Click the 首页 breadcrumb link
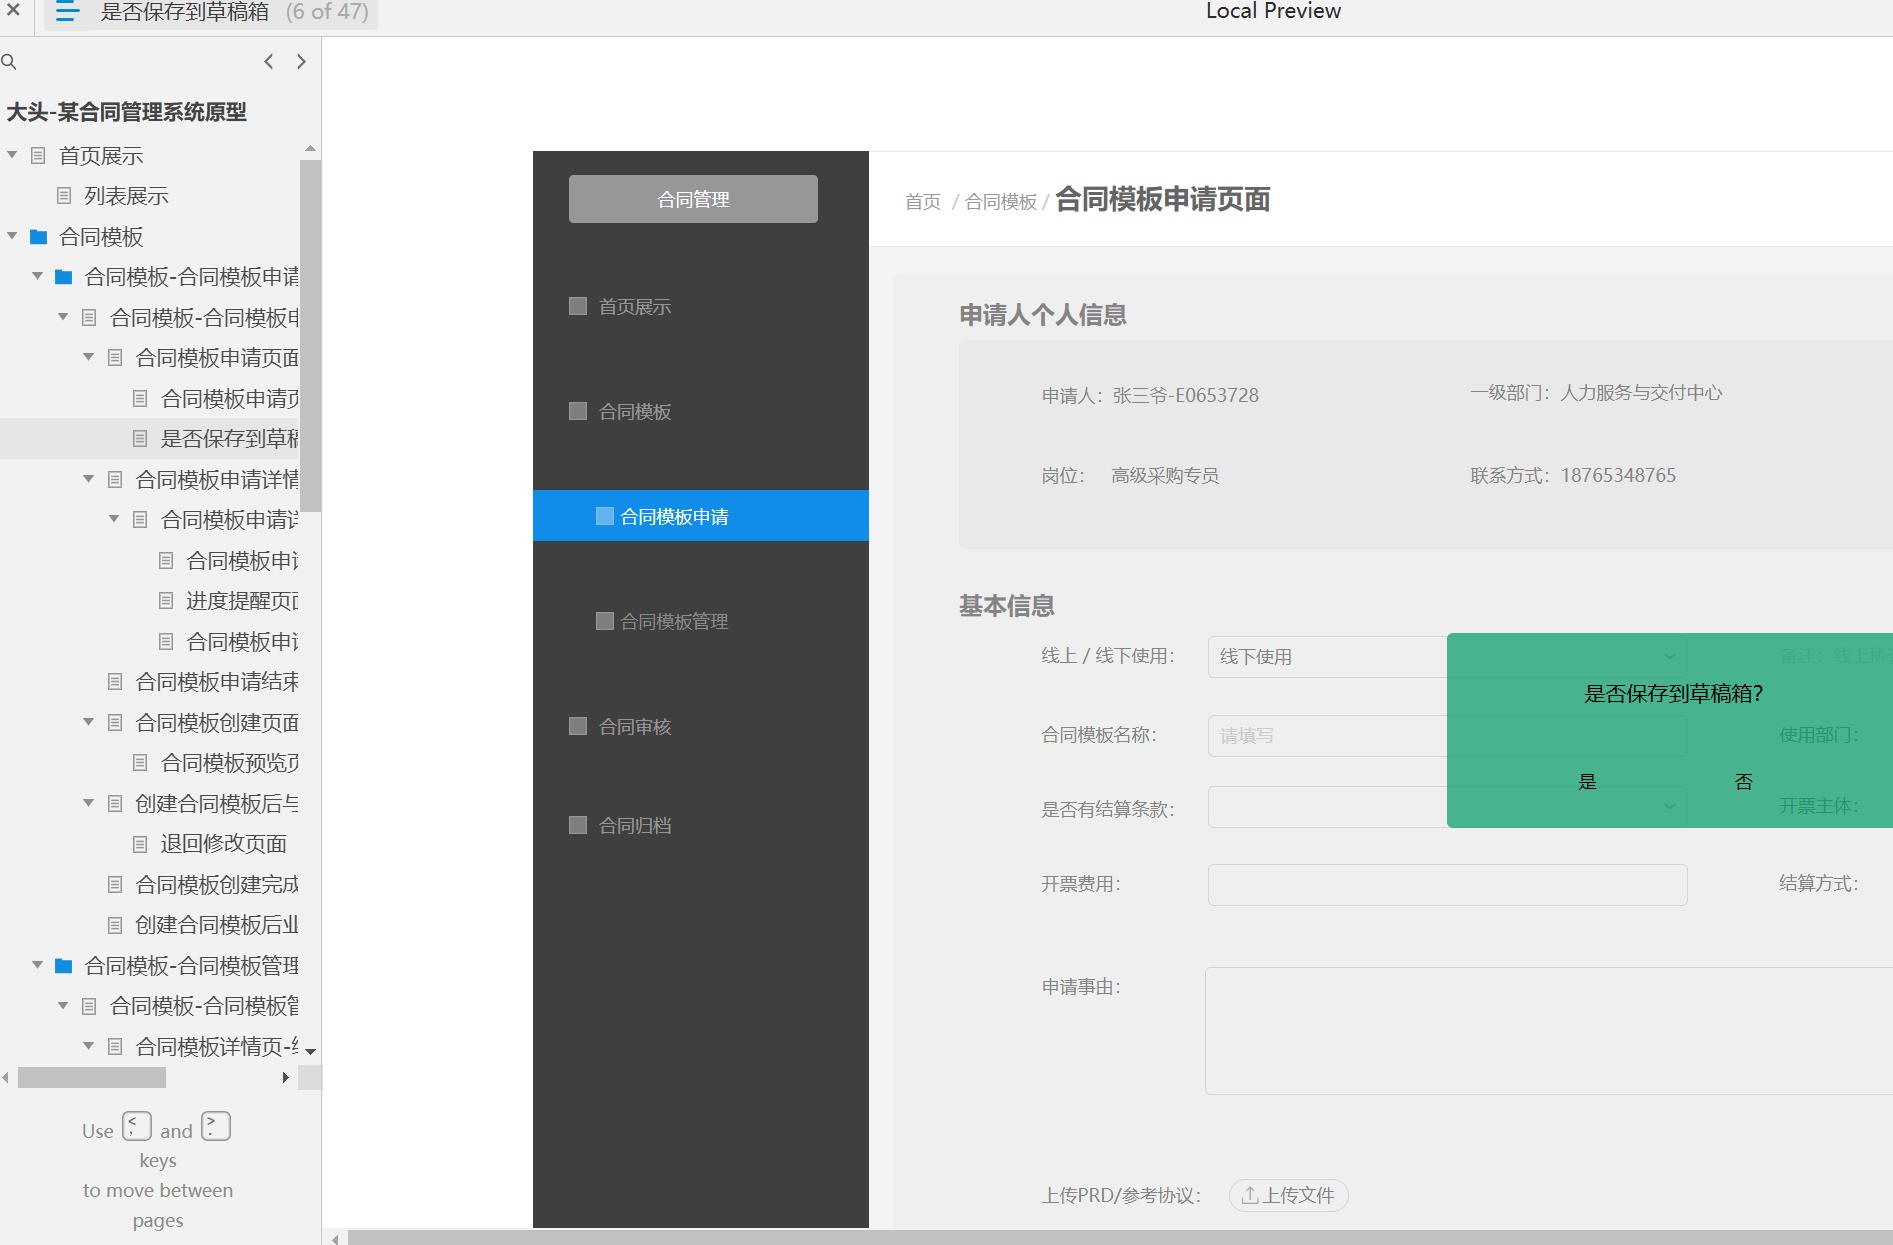 tap(923, 202)
